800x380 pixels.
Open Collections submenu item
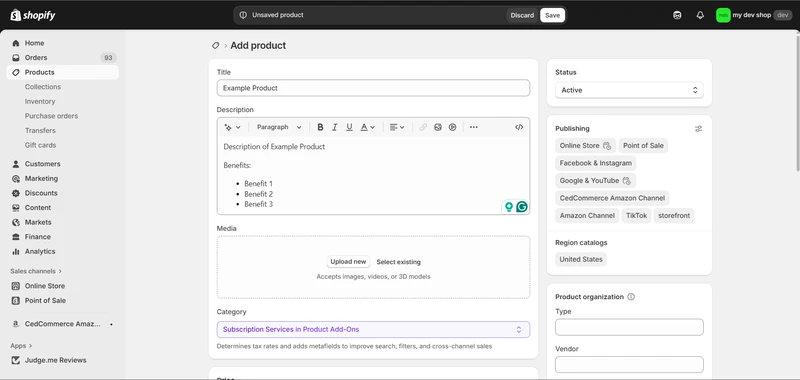tap(43, 87)
